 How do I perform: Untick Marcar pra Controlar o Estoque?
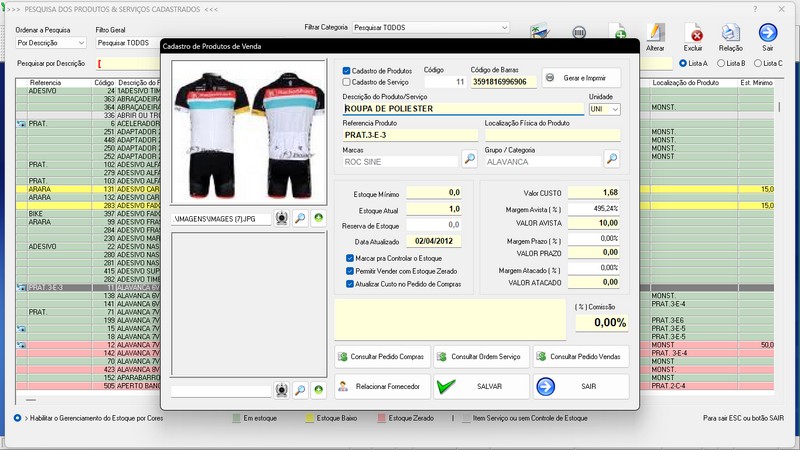tap(348, 258)
